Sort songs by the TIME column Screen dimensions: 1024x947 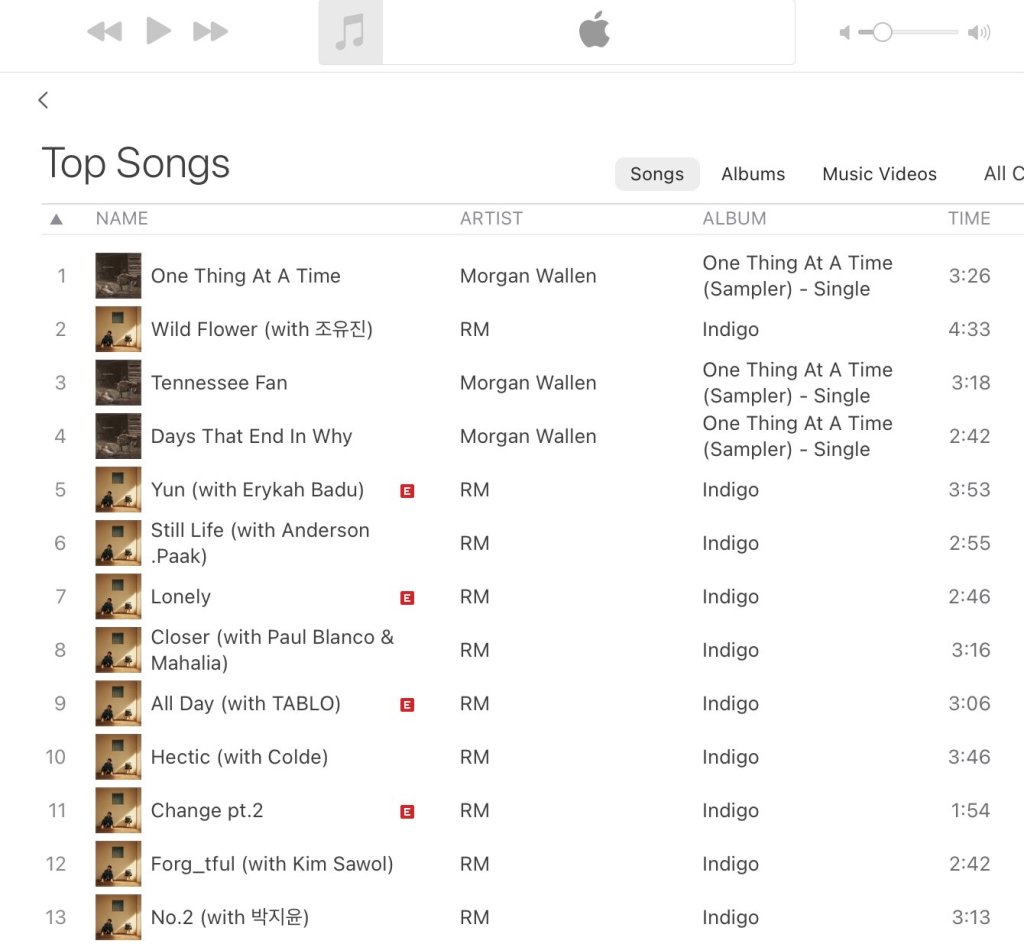[969, 219]
